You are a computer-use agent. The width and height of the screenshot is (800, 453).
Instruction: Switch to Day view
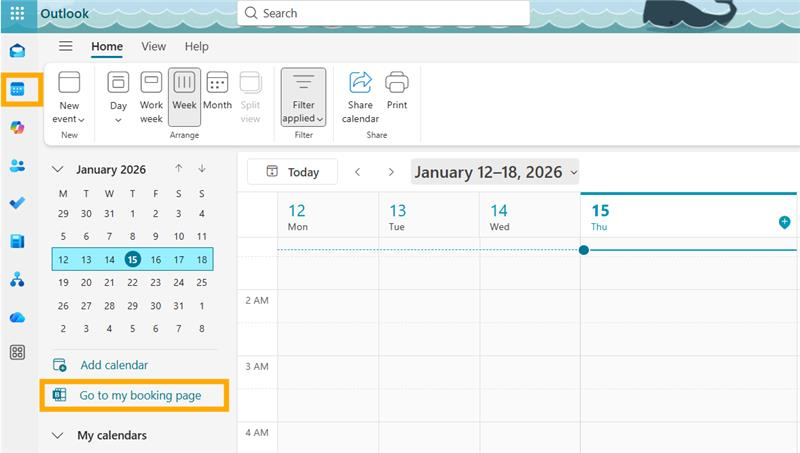[118, 97]
